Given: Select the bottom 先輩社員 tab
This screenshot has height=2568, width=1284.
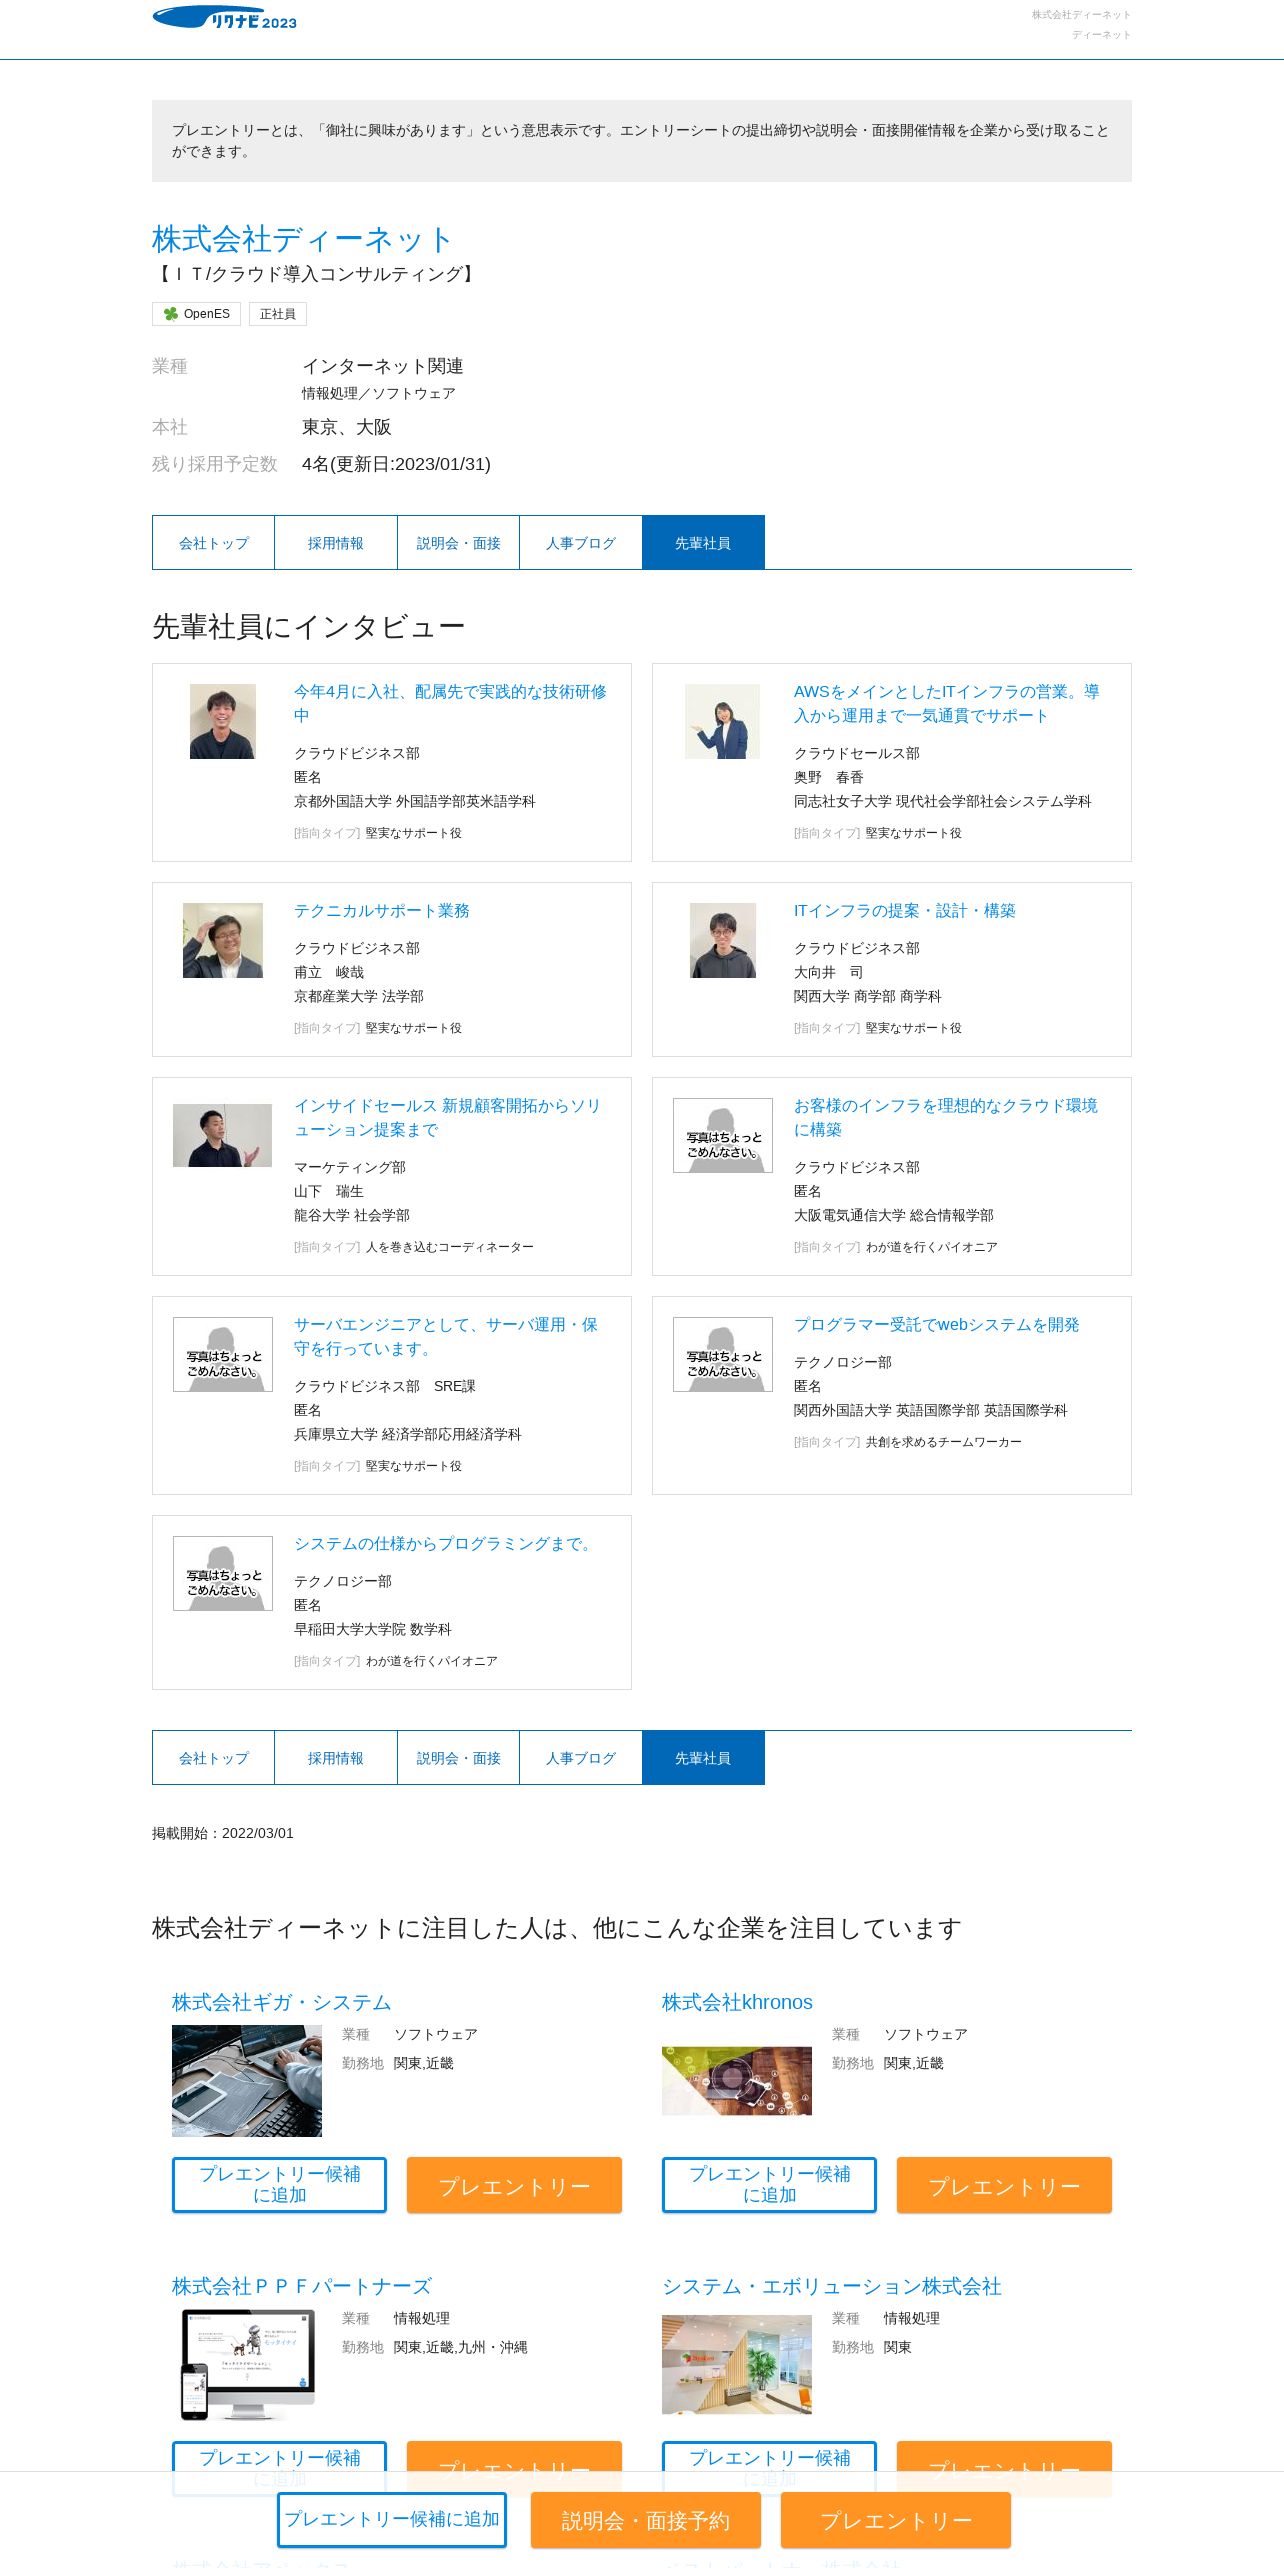Looking at the screenshot, I should [x=703, y=1758].
